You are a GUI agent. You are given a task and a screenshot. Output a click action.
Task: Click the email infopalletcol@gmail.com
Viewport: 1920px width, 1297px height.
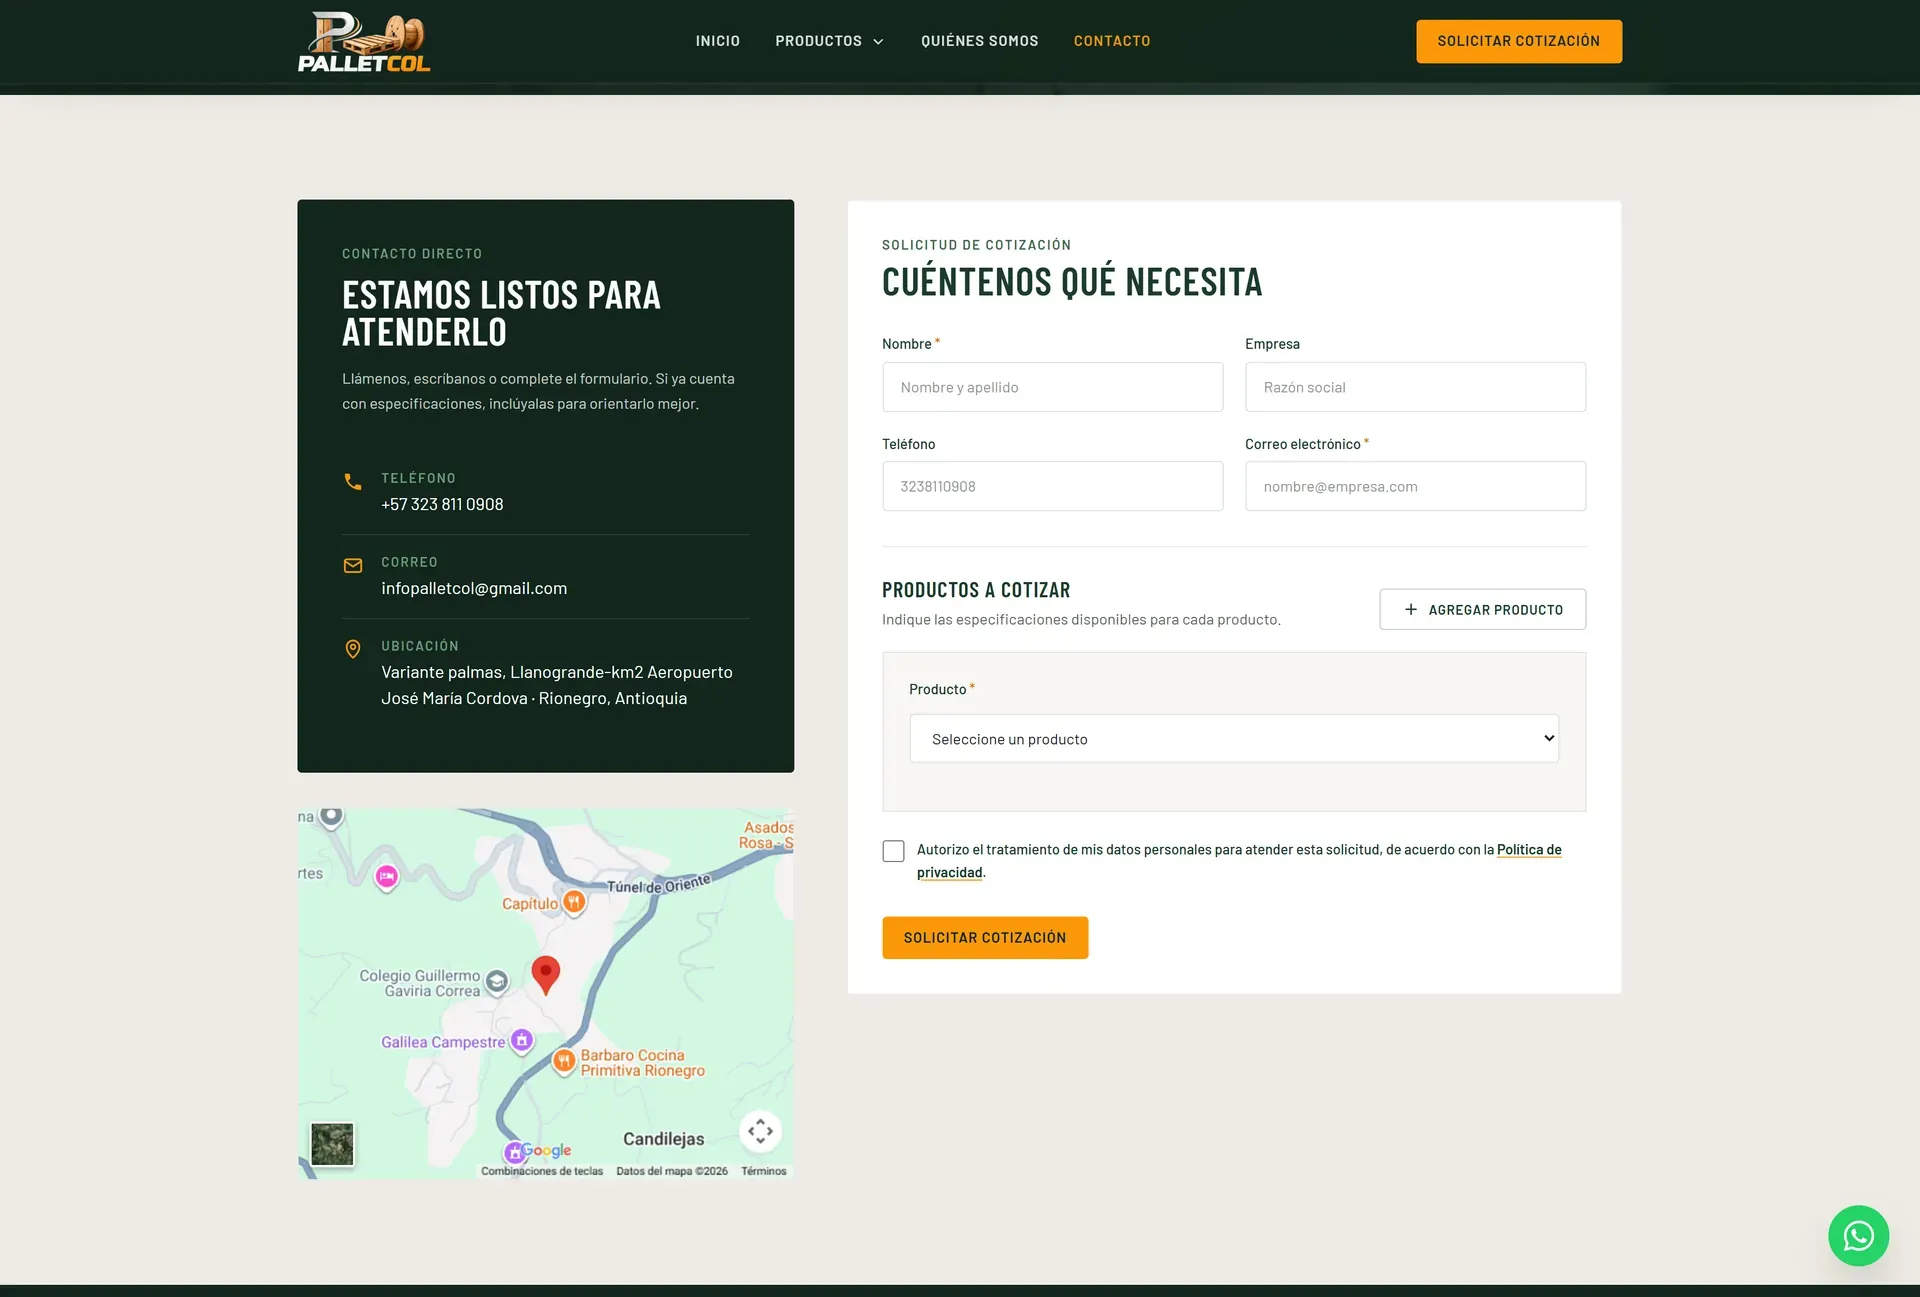[474, 588]
